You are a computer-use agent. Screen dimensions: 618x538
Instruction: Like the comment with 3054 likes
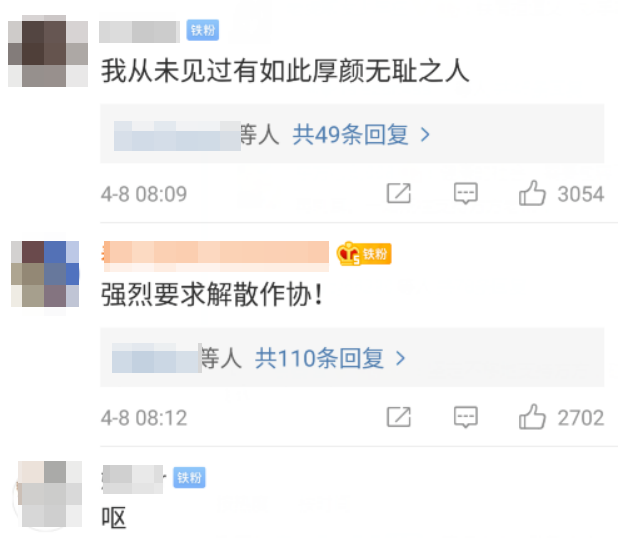pyautogui.click(x=532, y=193)
